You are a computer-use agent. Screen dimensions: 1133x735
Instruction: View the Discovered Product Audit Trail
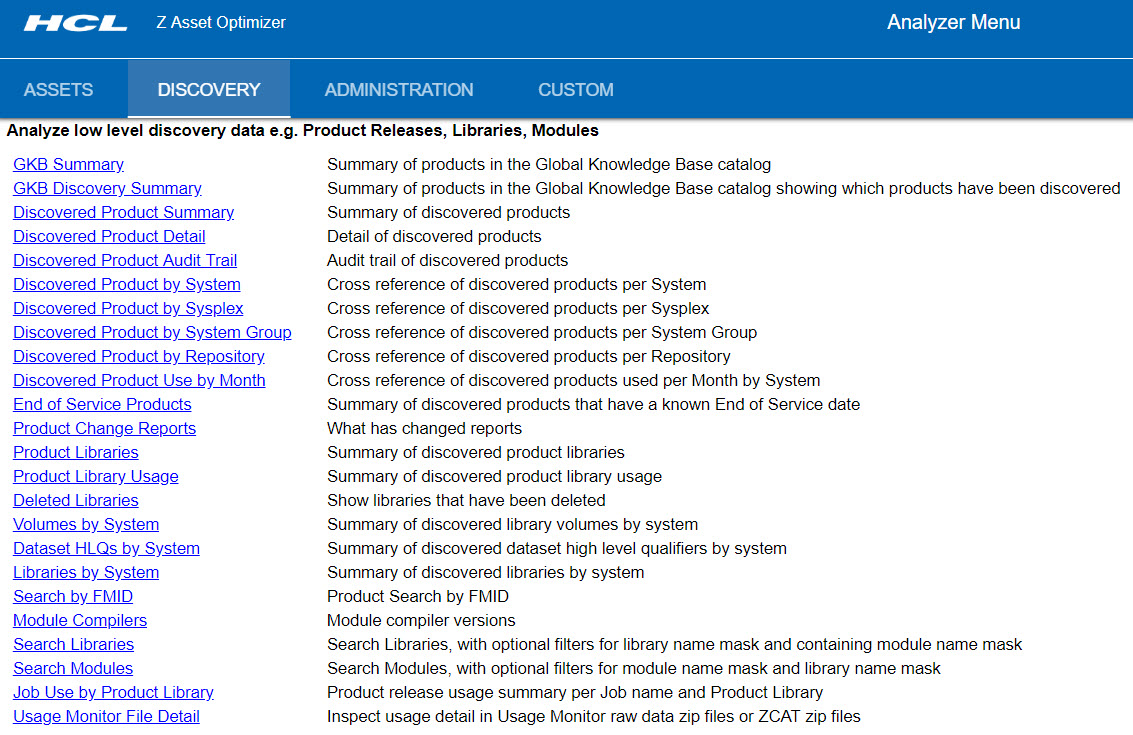click(124, 260)
